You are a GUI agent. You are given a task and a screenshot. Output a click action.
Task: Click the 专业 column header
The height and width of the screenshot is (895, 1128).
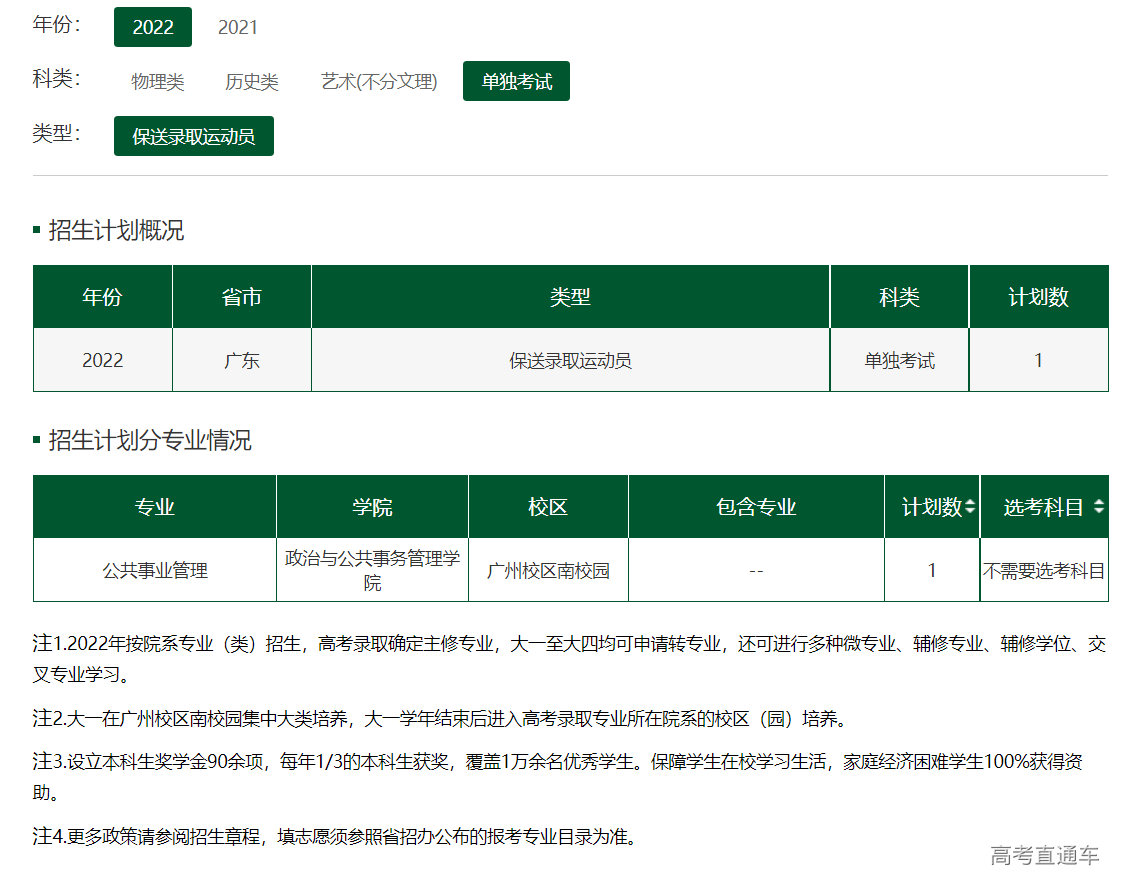point(155,507)
